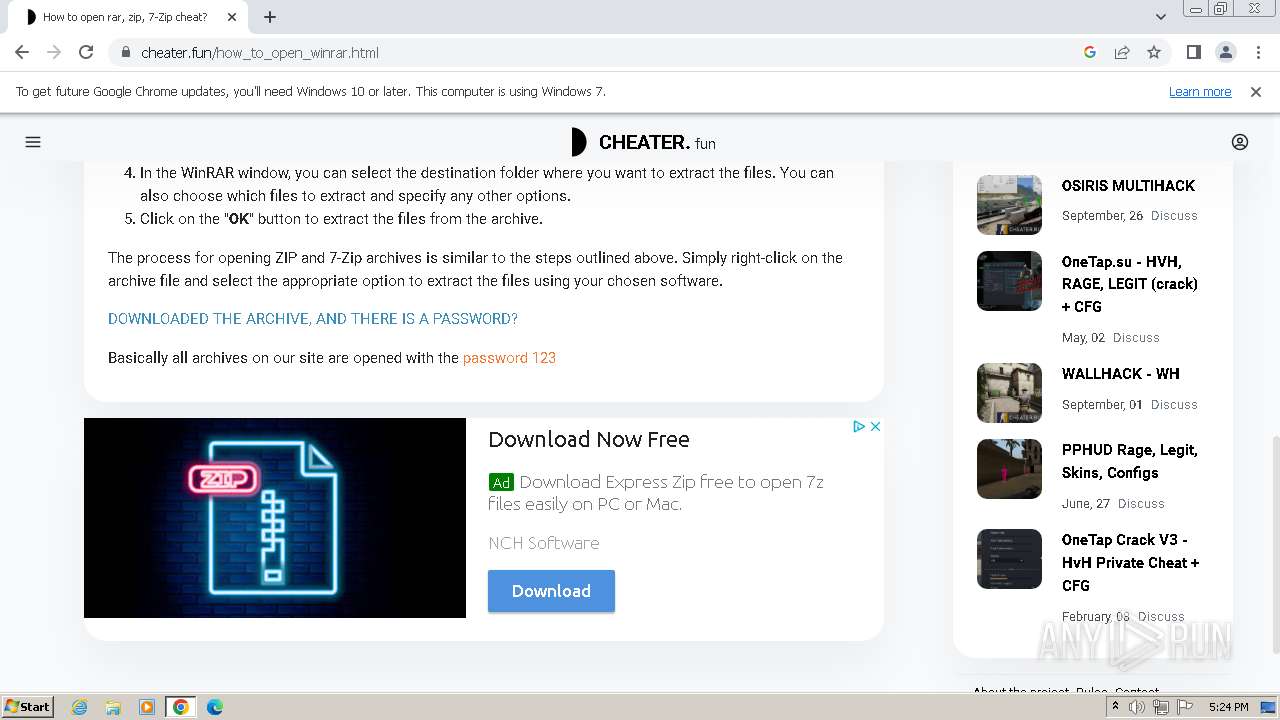Viewport: 1280px width, 720px height.
Task: Open the Chrome profile avatar
Action: point(1225,52)
